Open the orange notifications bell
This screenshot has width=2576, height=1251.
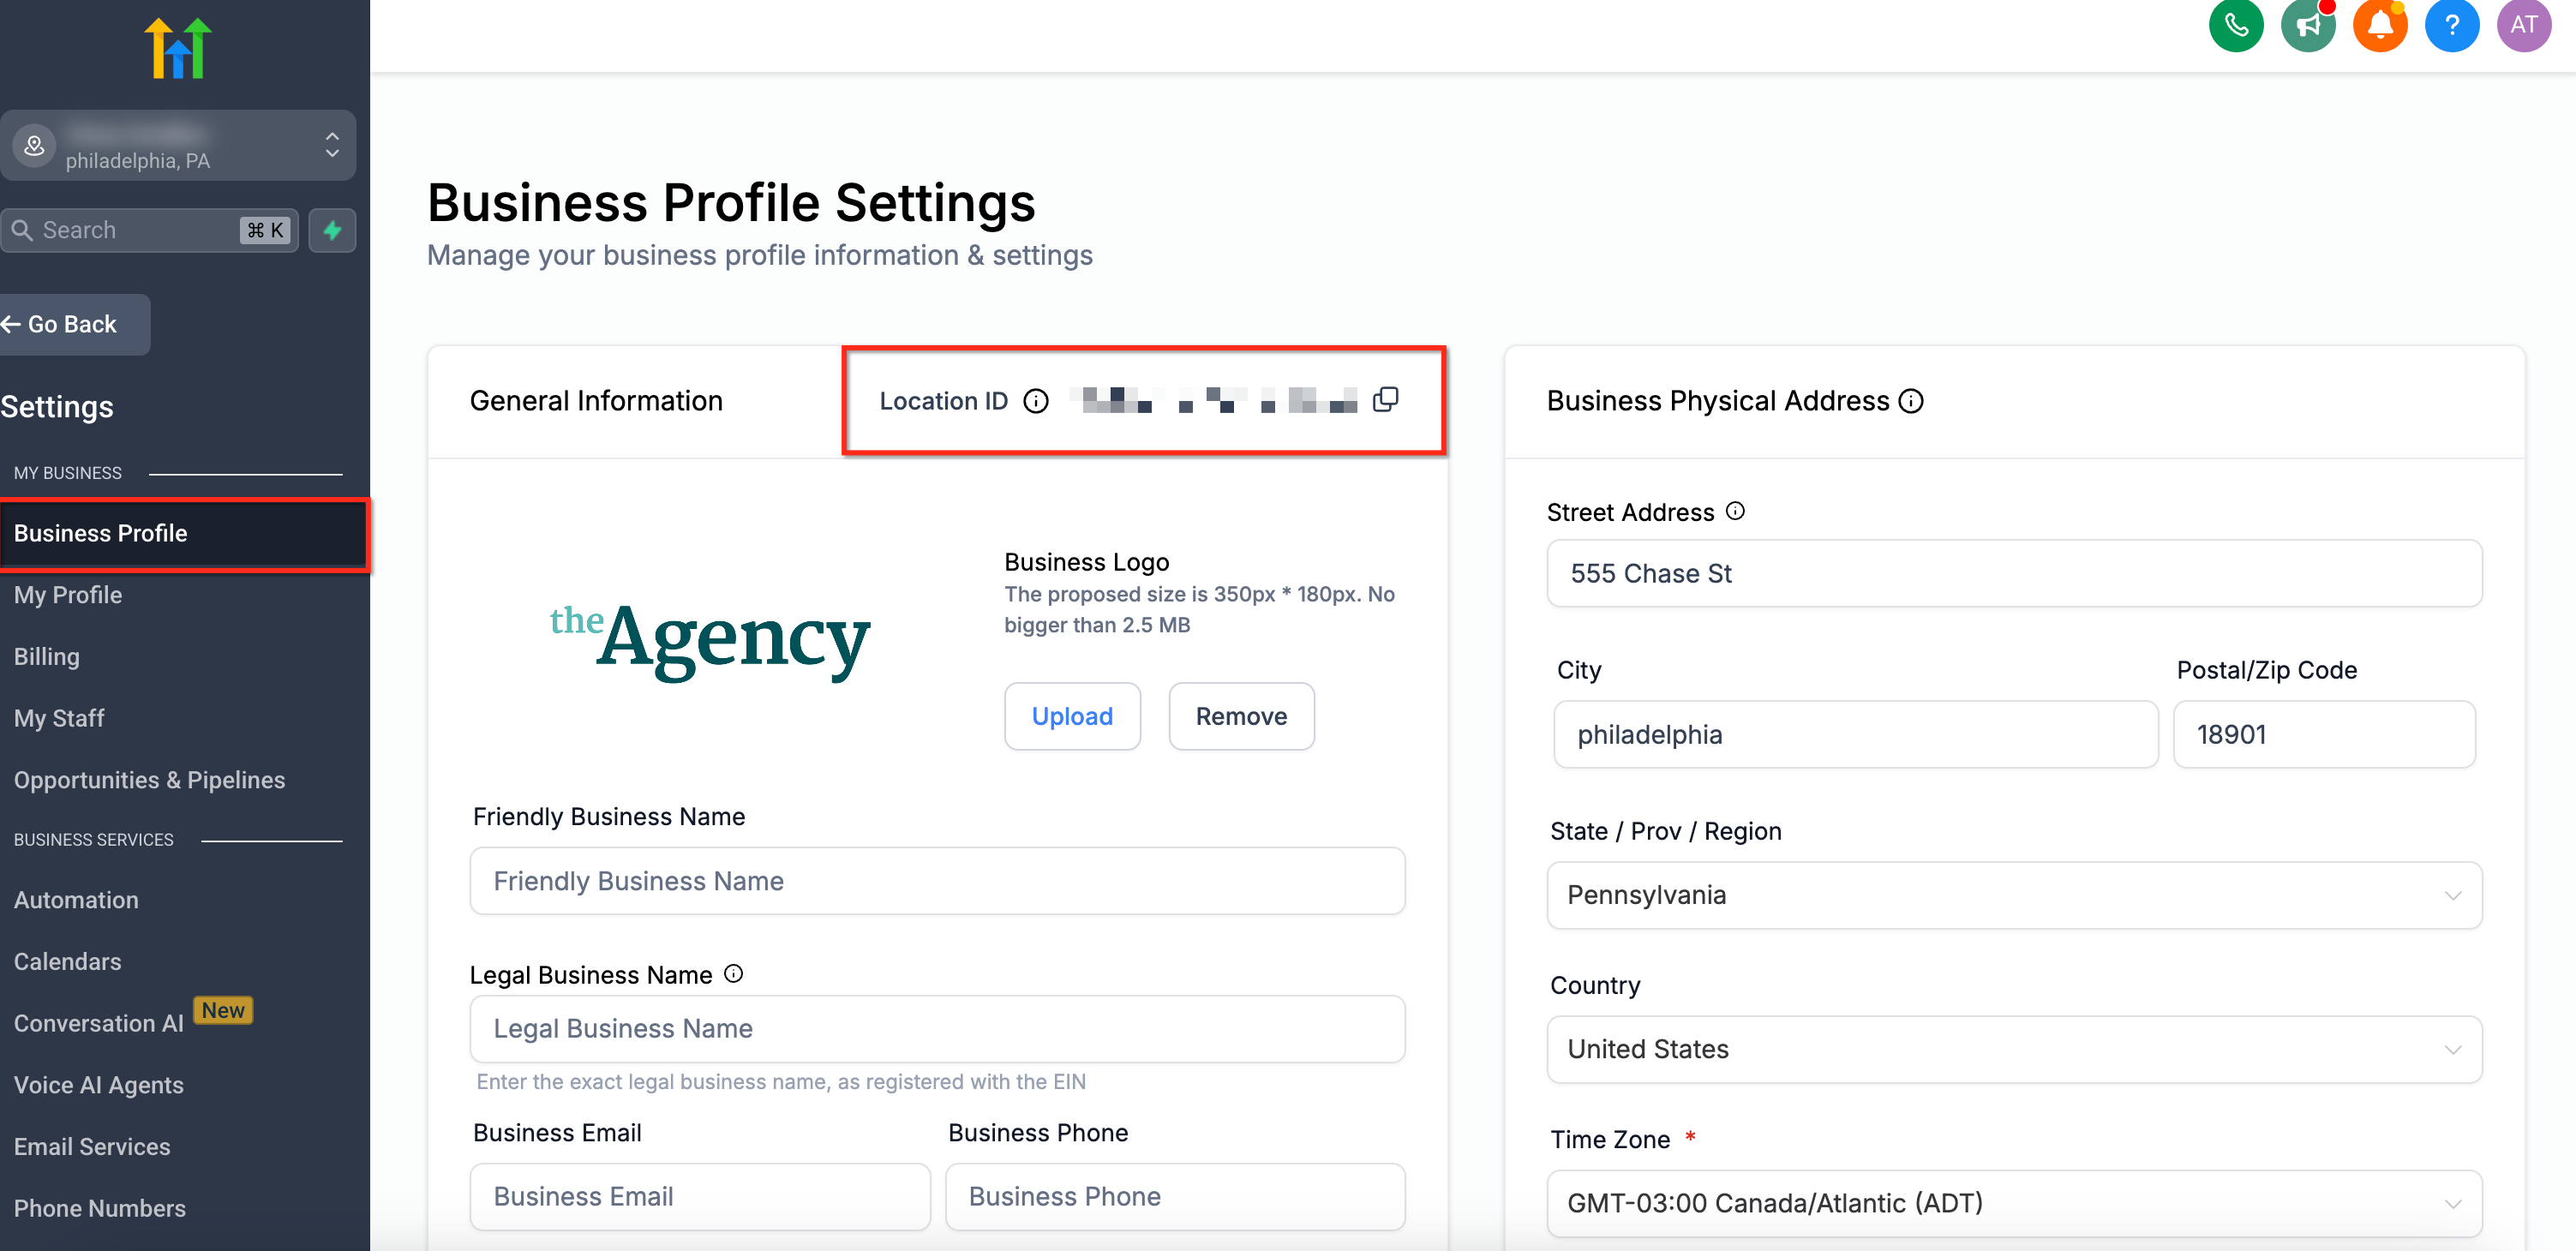pos(2379,25)
